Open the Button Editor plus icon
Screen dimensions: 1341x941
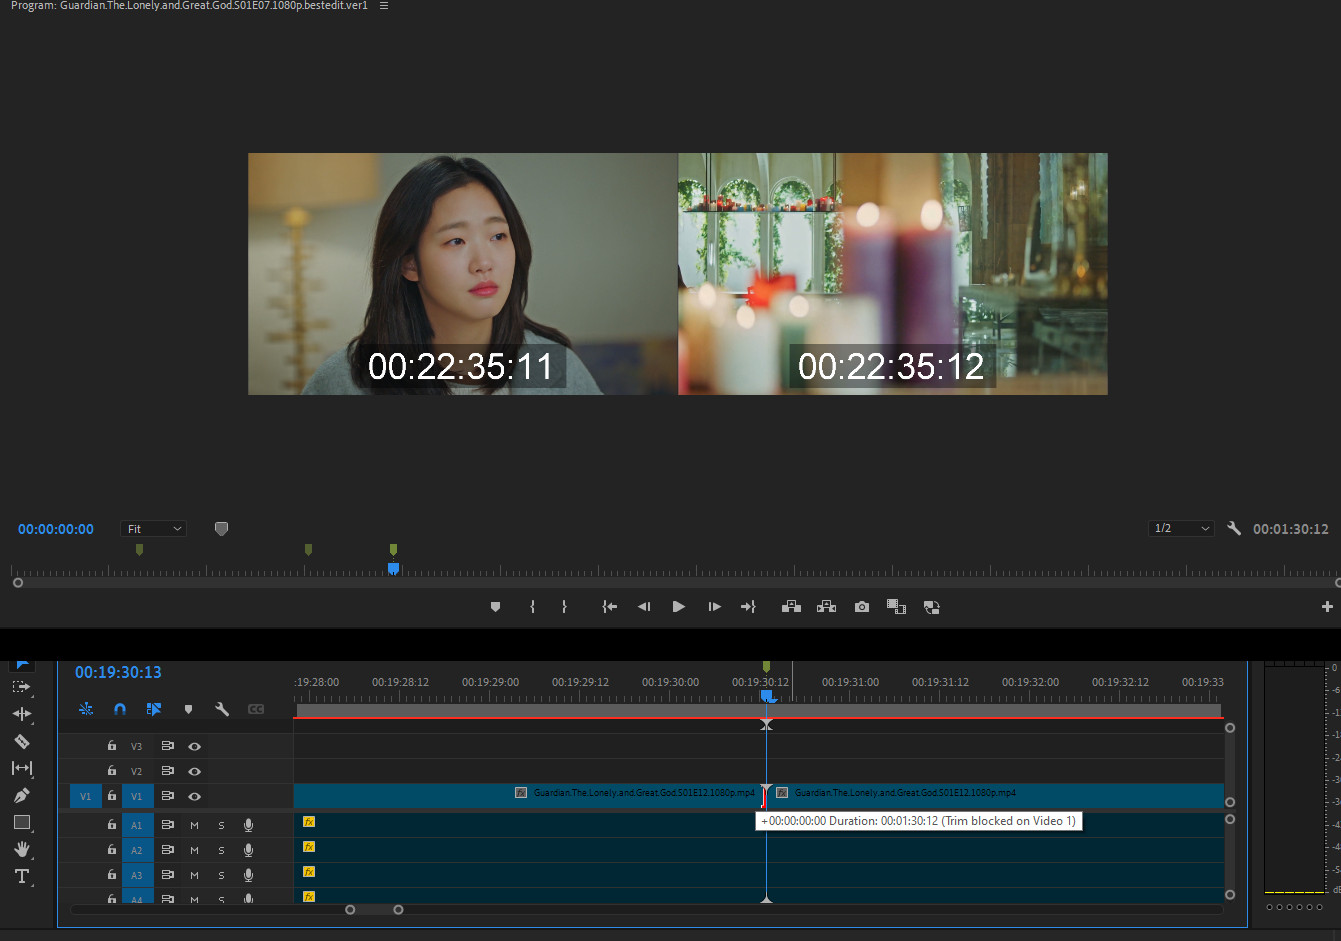tap(1327, 607)
